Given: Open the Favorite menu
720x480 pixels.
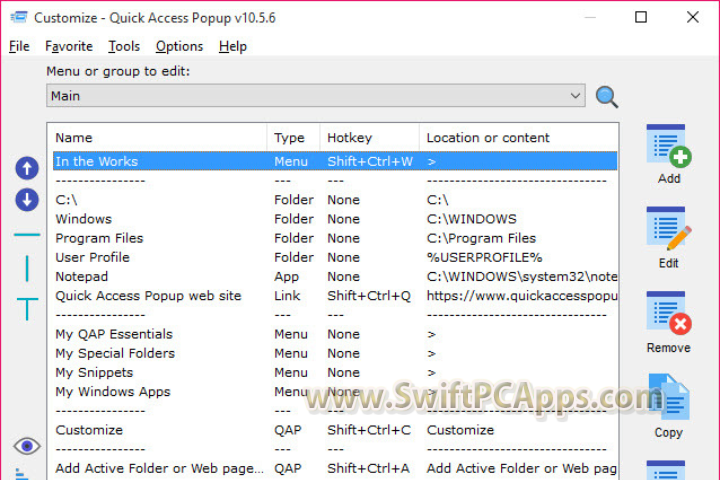Looking at the screenshot, I should tap(69, 46).
